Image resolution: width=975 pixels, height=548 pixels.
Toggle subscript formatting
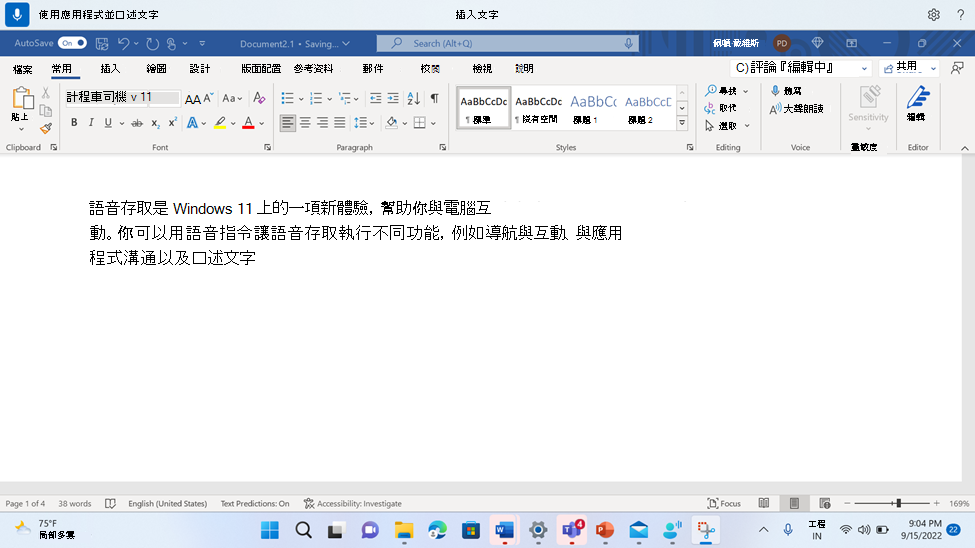155,123
